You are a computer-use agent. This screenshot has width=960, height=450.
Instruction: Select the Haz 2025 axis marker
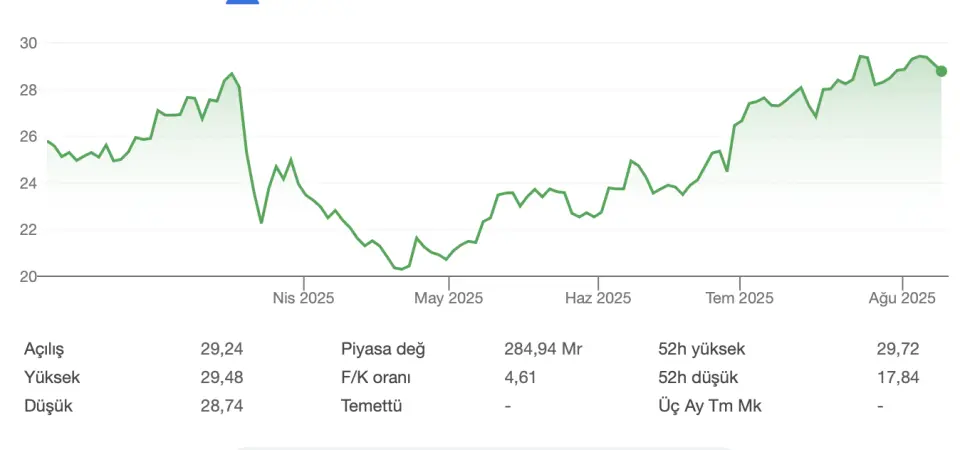click(x=598, y=298)
